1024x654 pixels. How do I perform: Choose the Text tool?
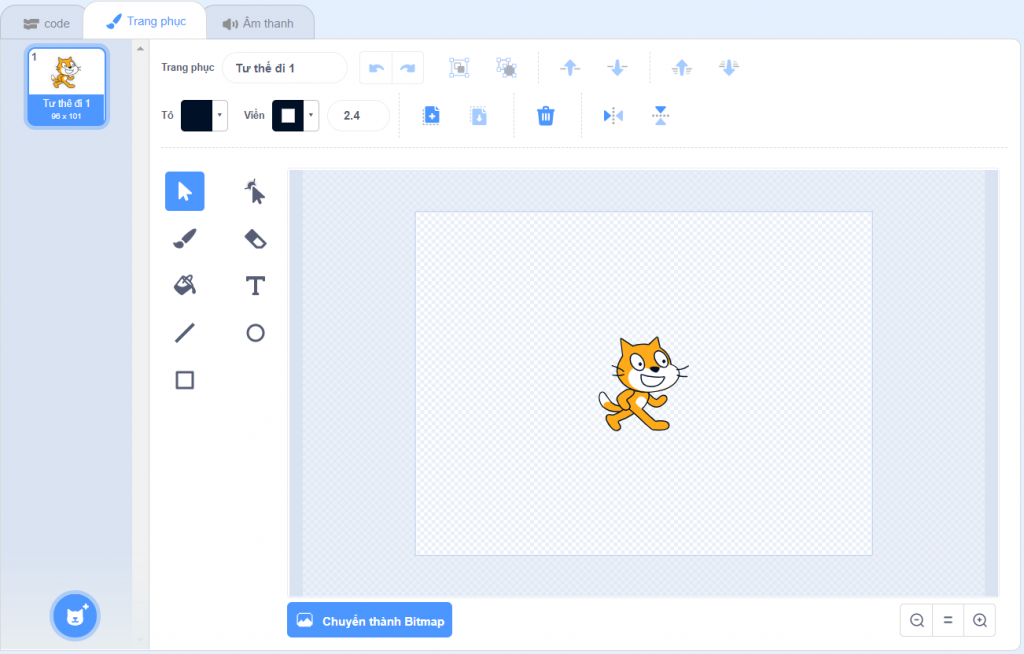click(255, 286)
